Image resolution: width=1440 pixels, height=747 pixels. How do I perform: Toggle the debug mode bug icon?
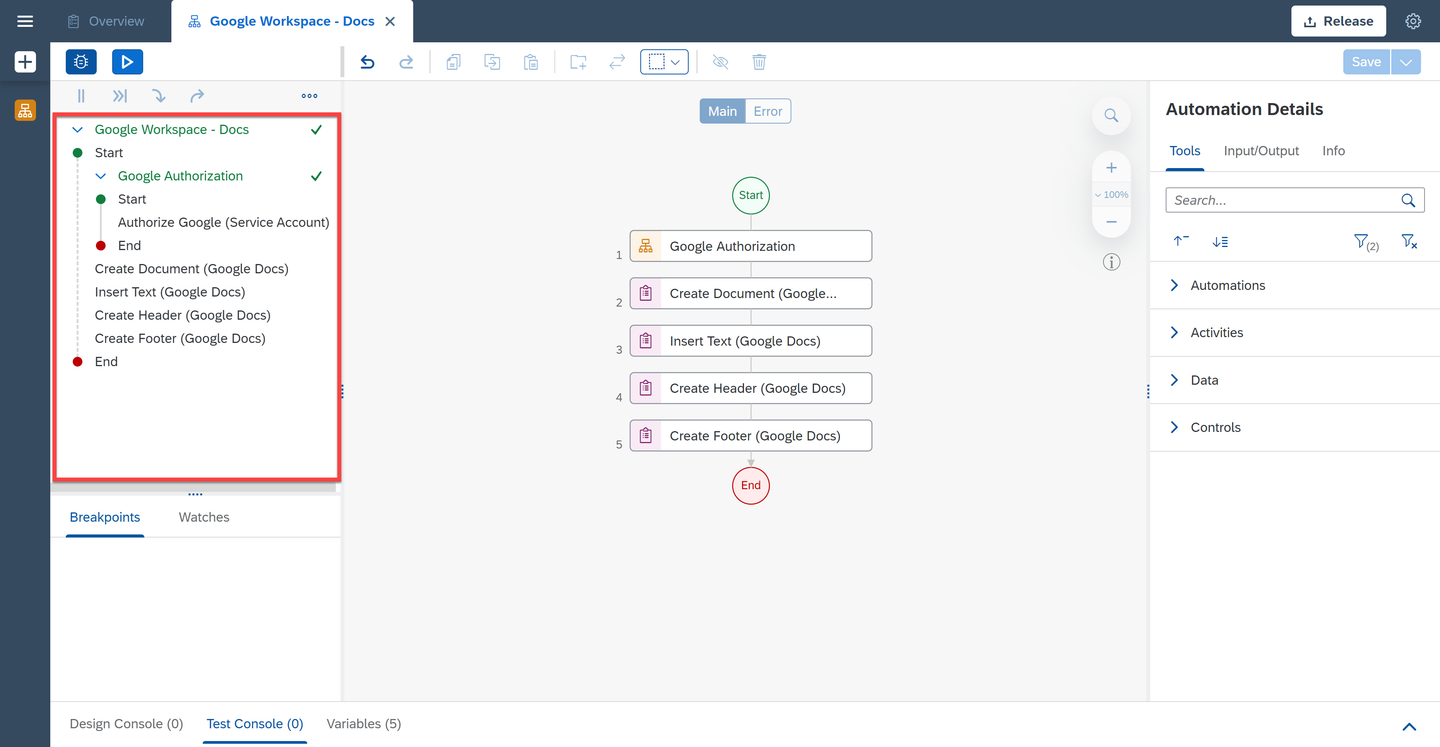81,62
